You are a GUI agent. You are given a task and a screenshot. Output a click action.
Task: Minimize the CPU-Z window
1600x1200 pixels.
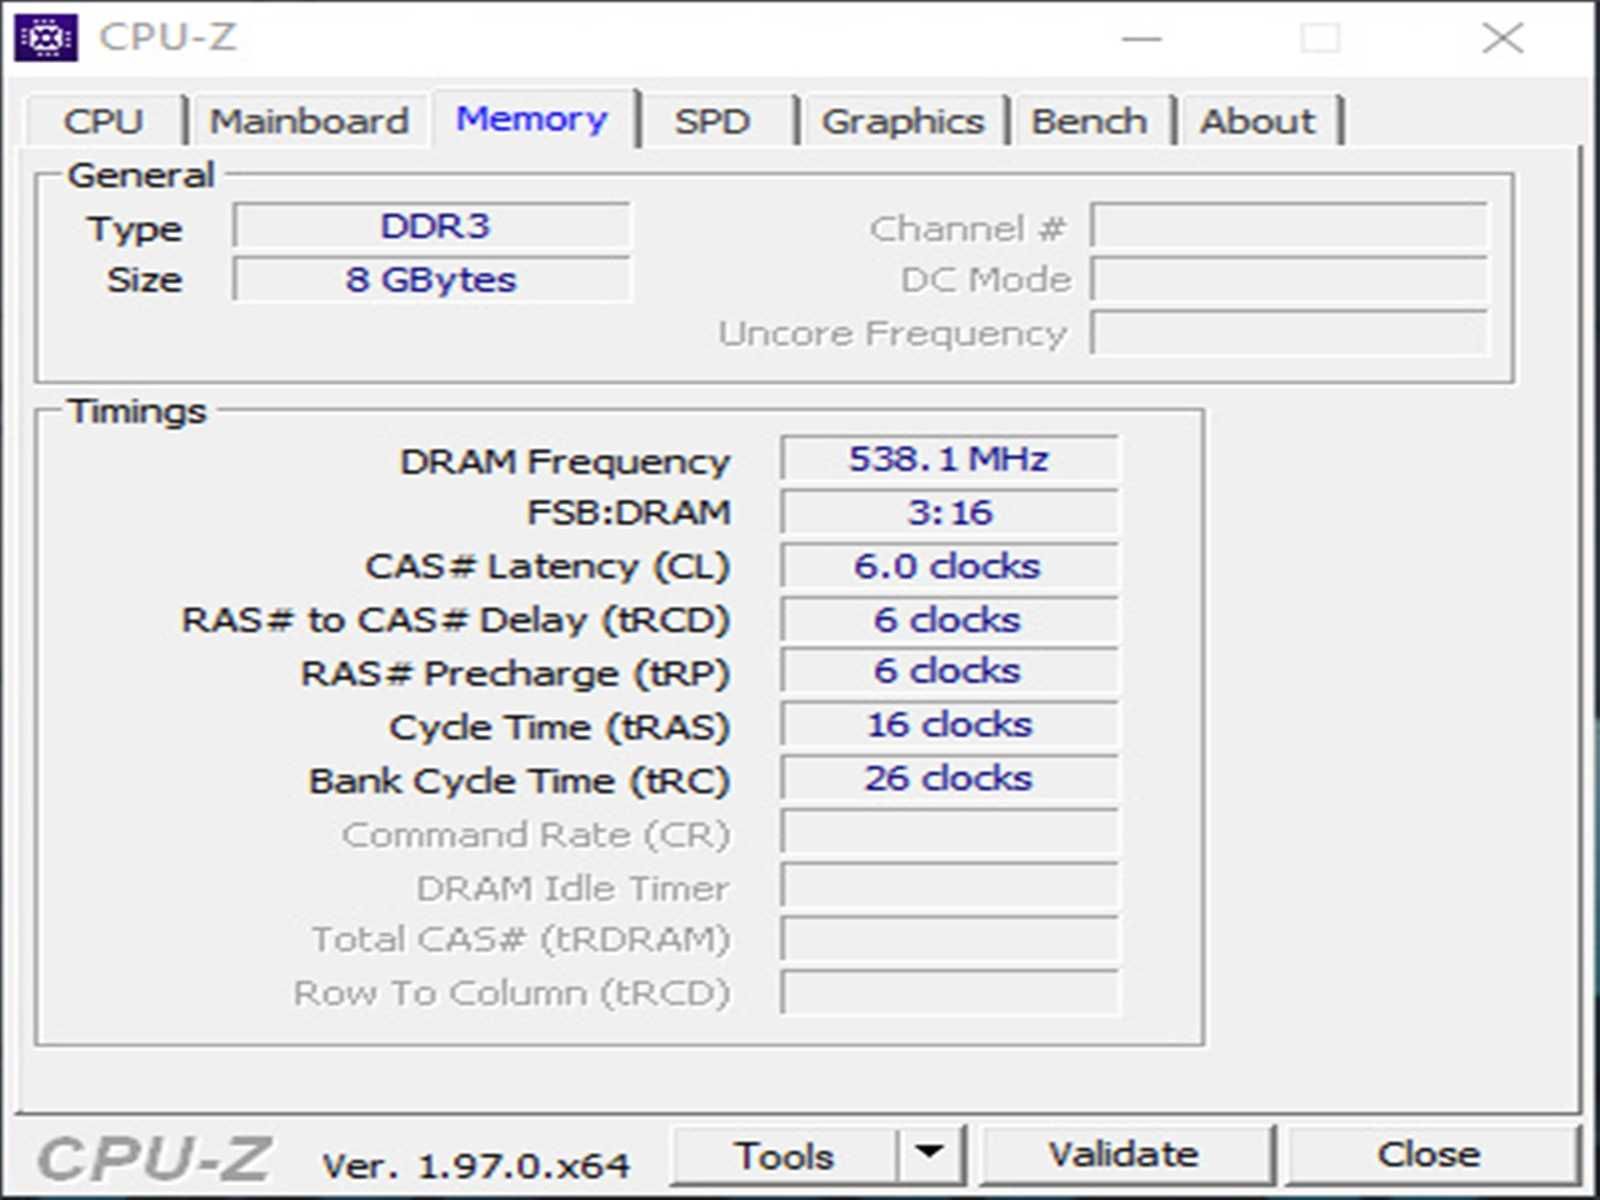(1141, 38)
